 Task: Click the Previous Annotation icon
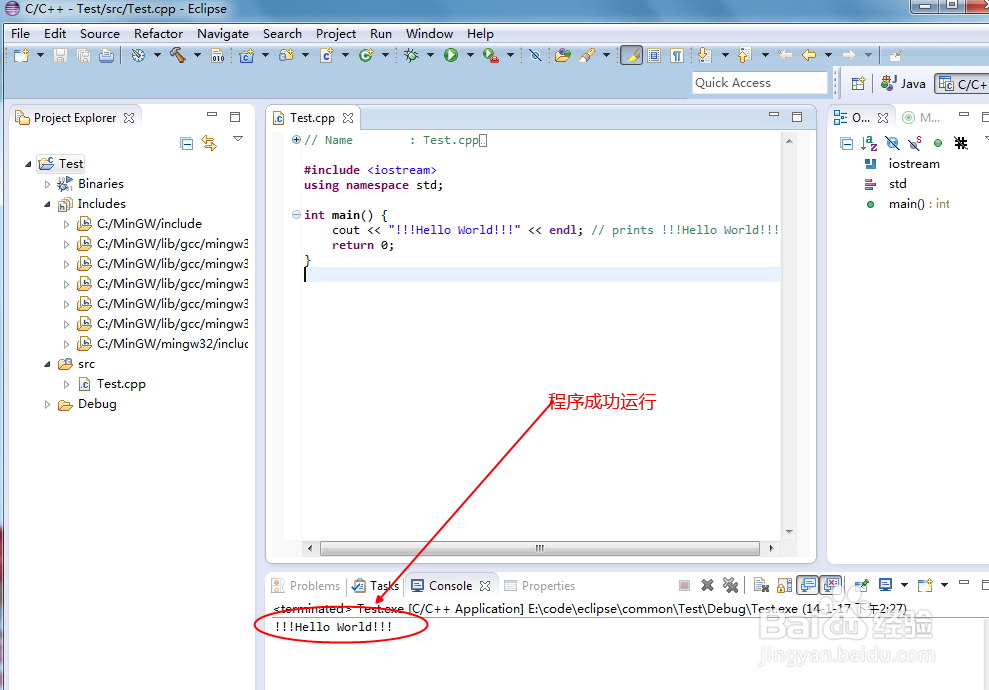(x=744, y=56)
